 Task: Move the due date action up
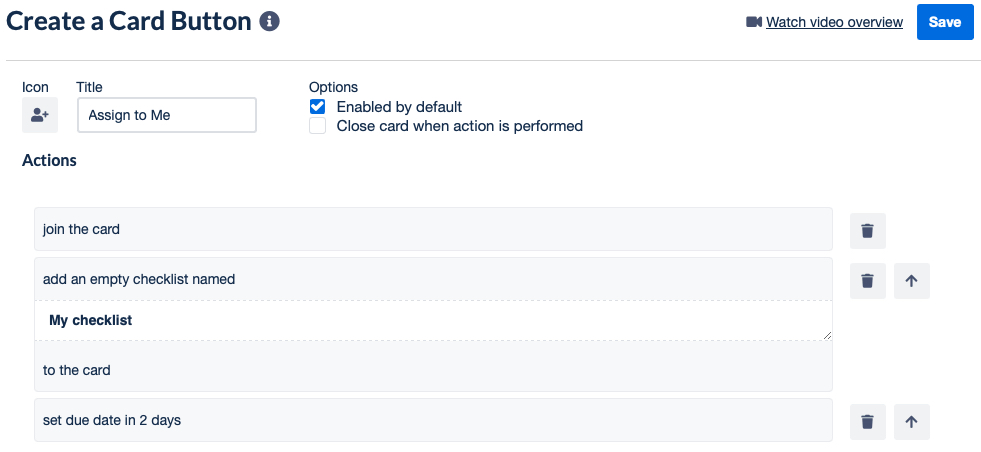pos(911,421)
